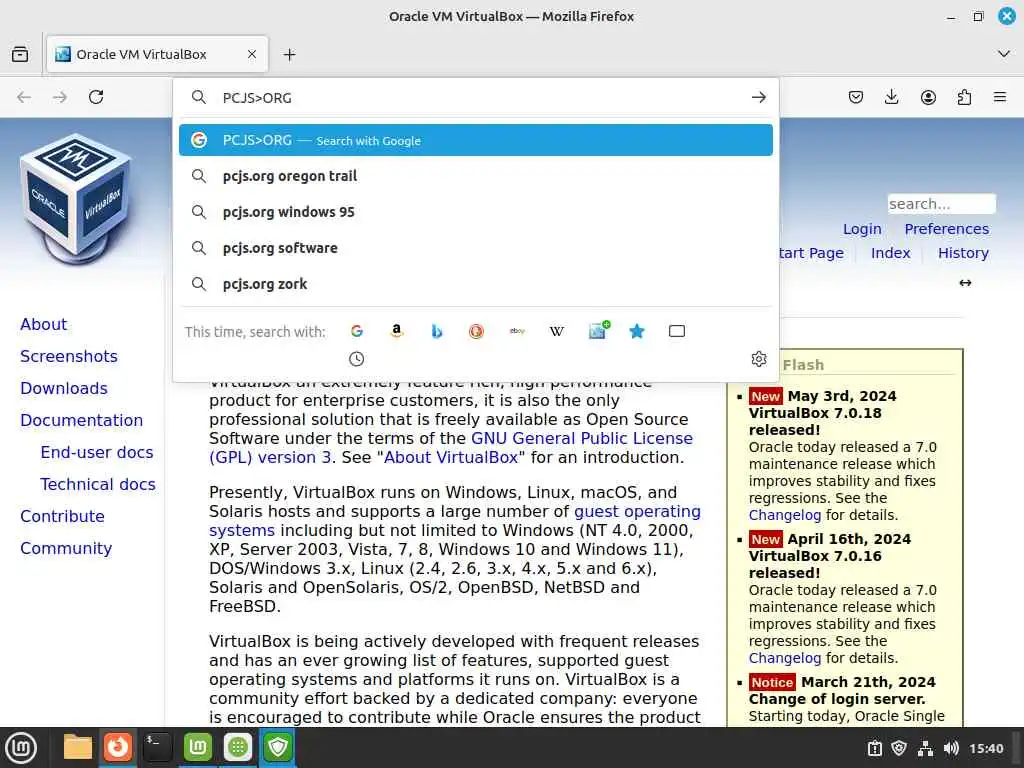Launch the Terminal from the taskbar
The width and height of the screenshot is (1024, 768).
[157, 747]
